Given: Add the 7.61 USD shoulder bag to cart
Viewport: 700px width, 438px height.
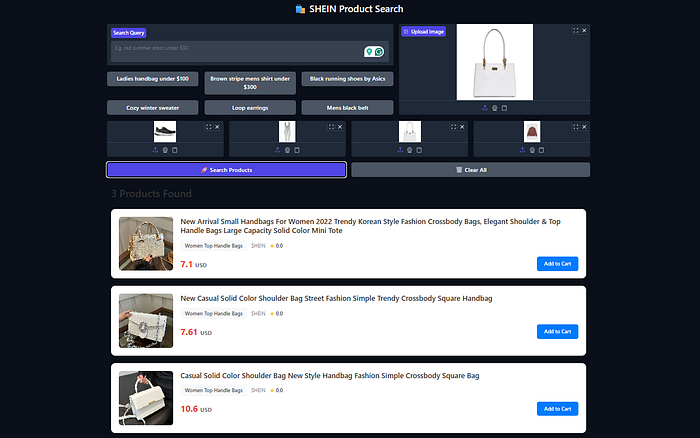Looking at the screenshot, I should (x=557, y=332).
